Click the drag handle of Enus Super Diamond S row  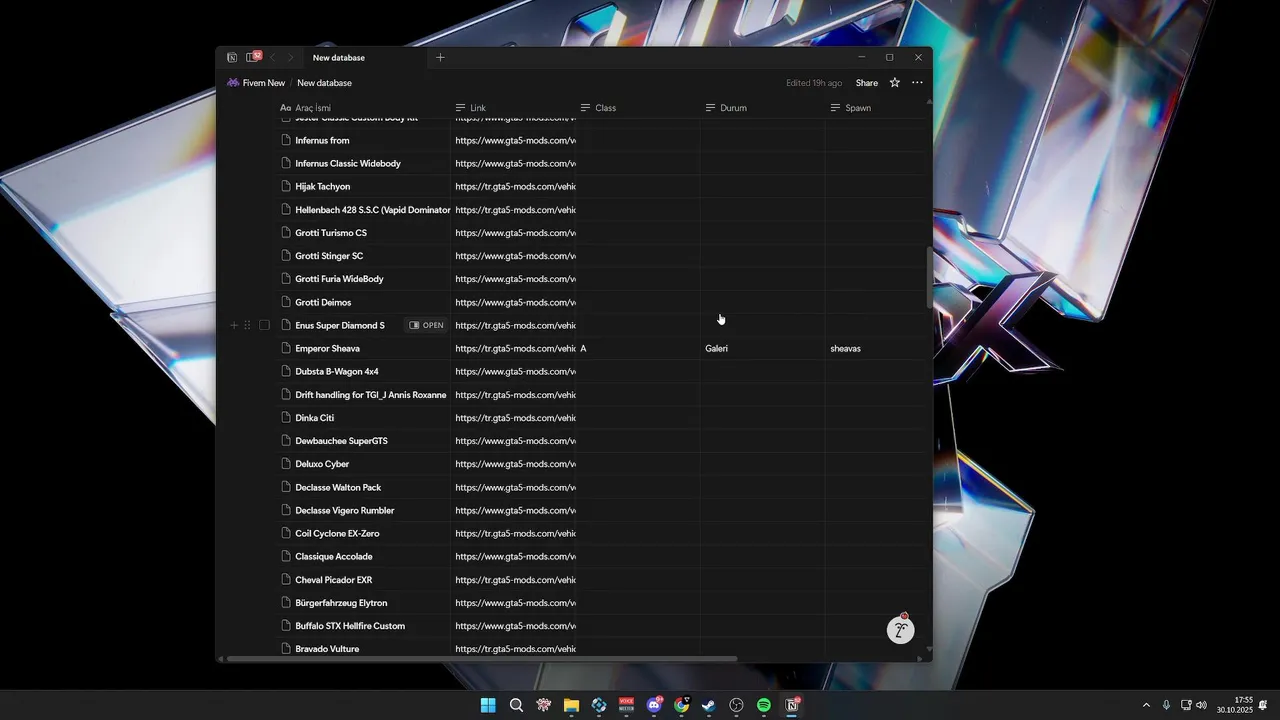click(247, 325)
